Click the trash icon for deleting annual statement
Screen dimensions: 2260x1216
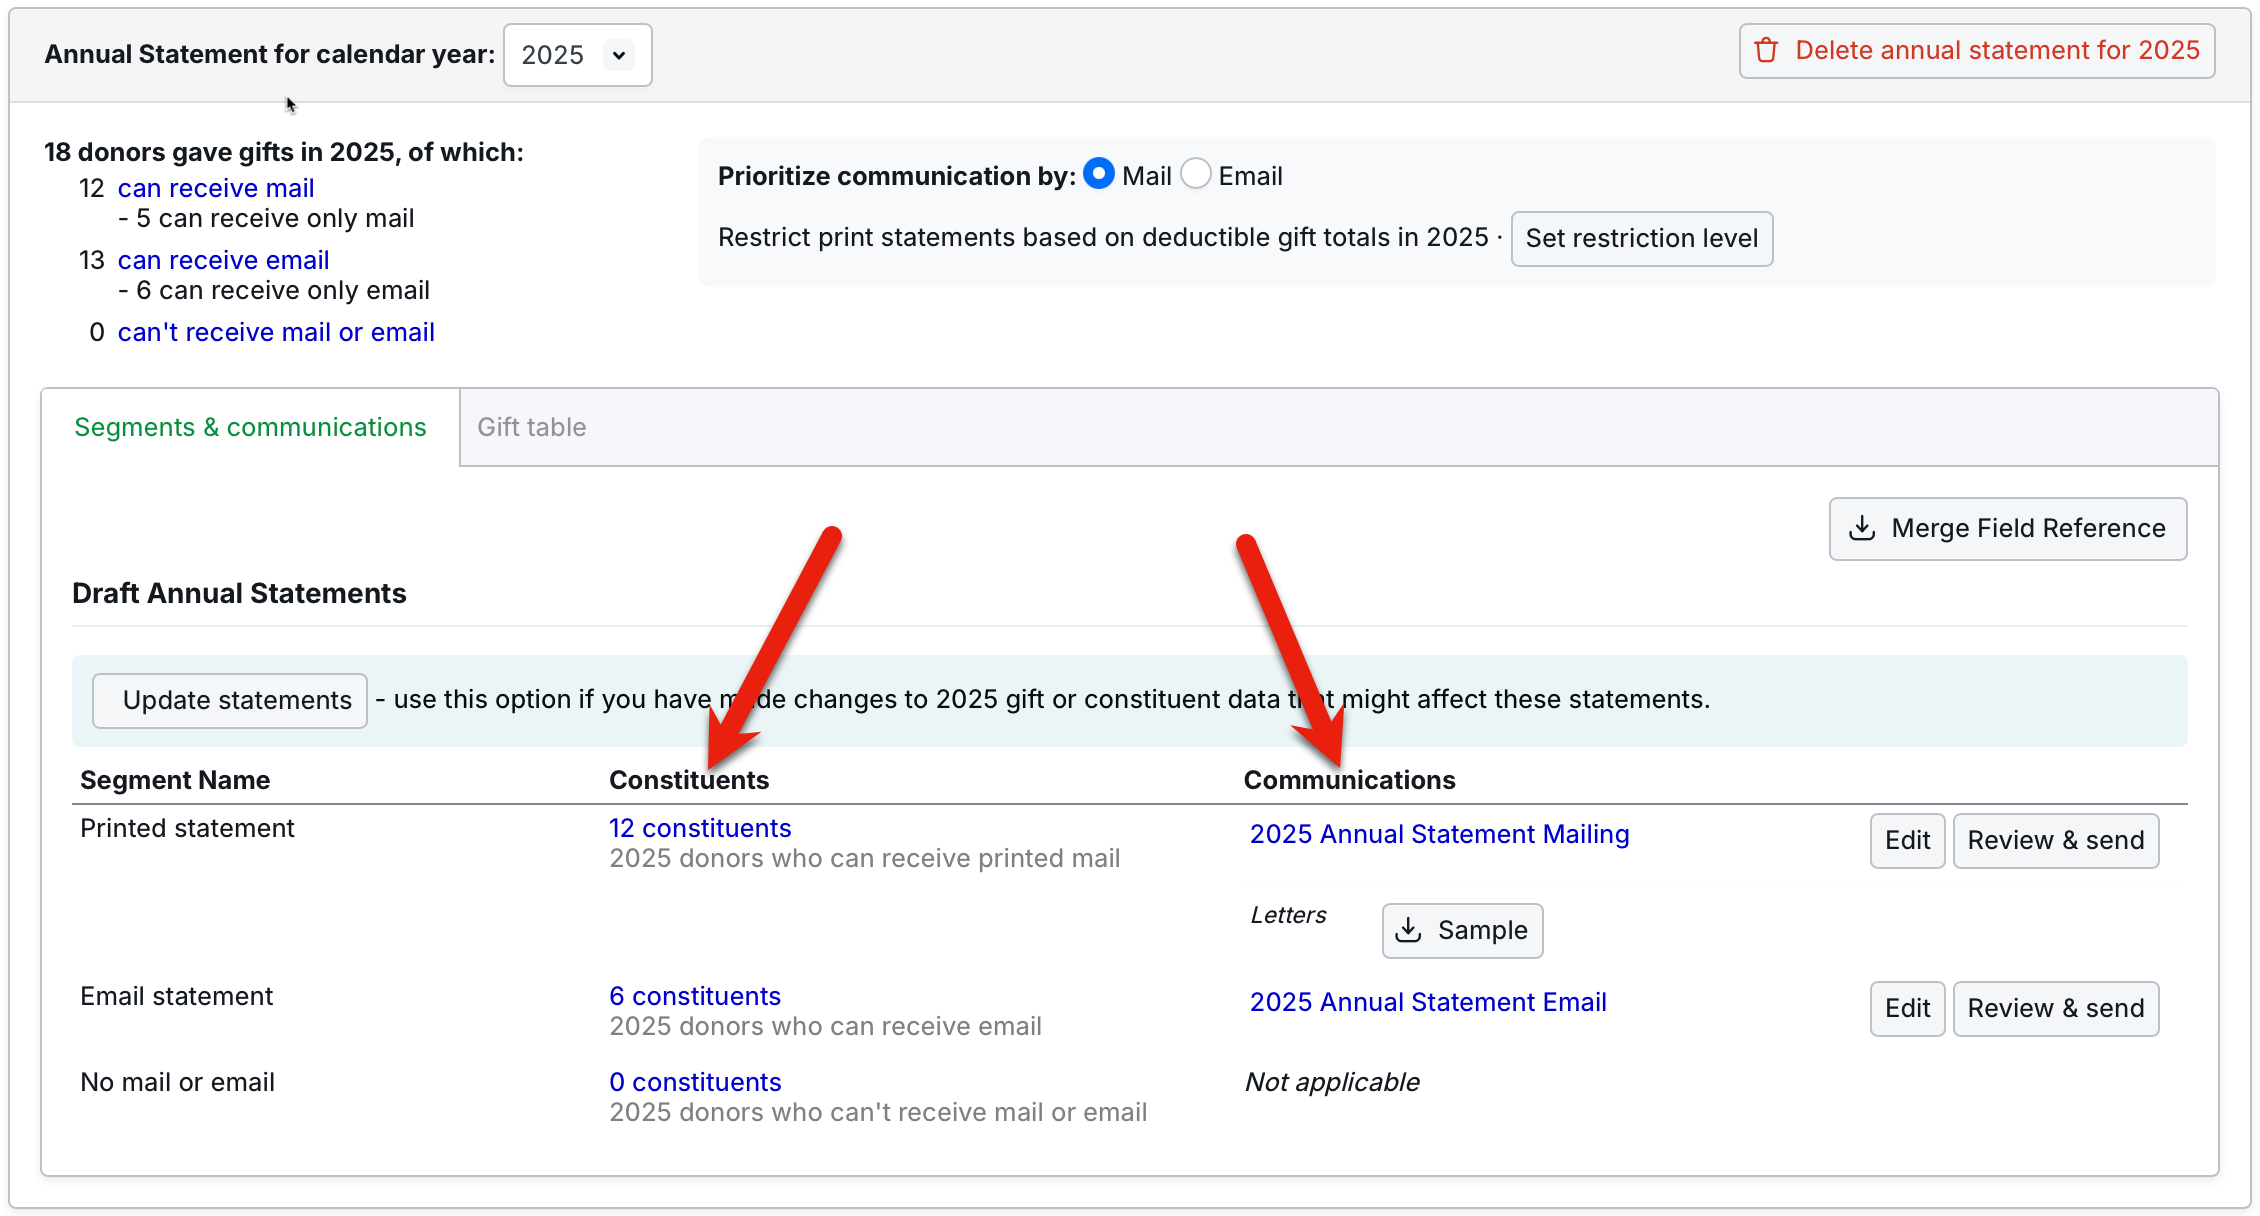coord(1767,50)
